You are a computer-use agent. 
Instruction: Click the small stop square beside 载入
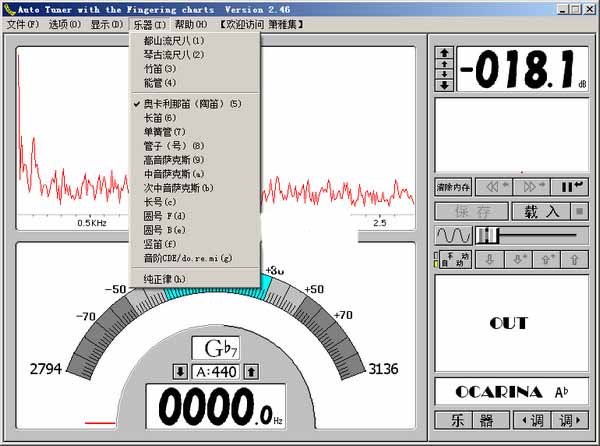pos(577,211)
